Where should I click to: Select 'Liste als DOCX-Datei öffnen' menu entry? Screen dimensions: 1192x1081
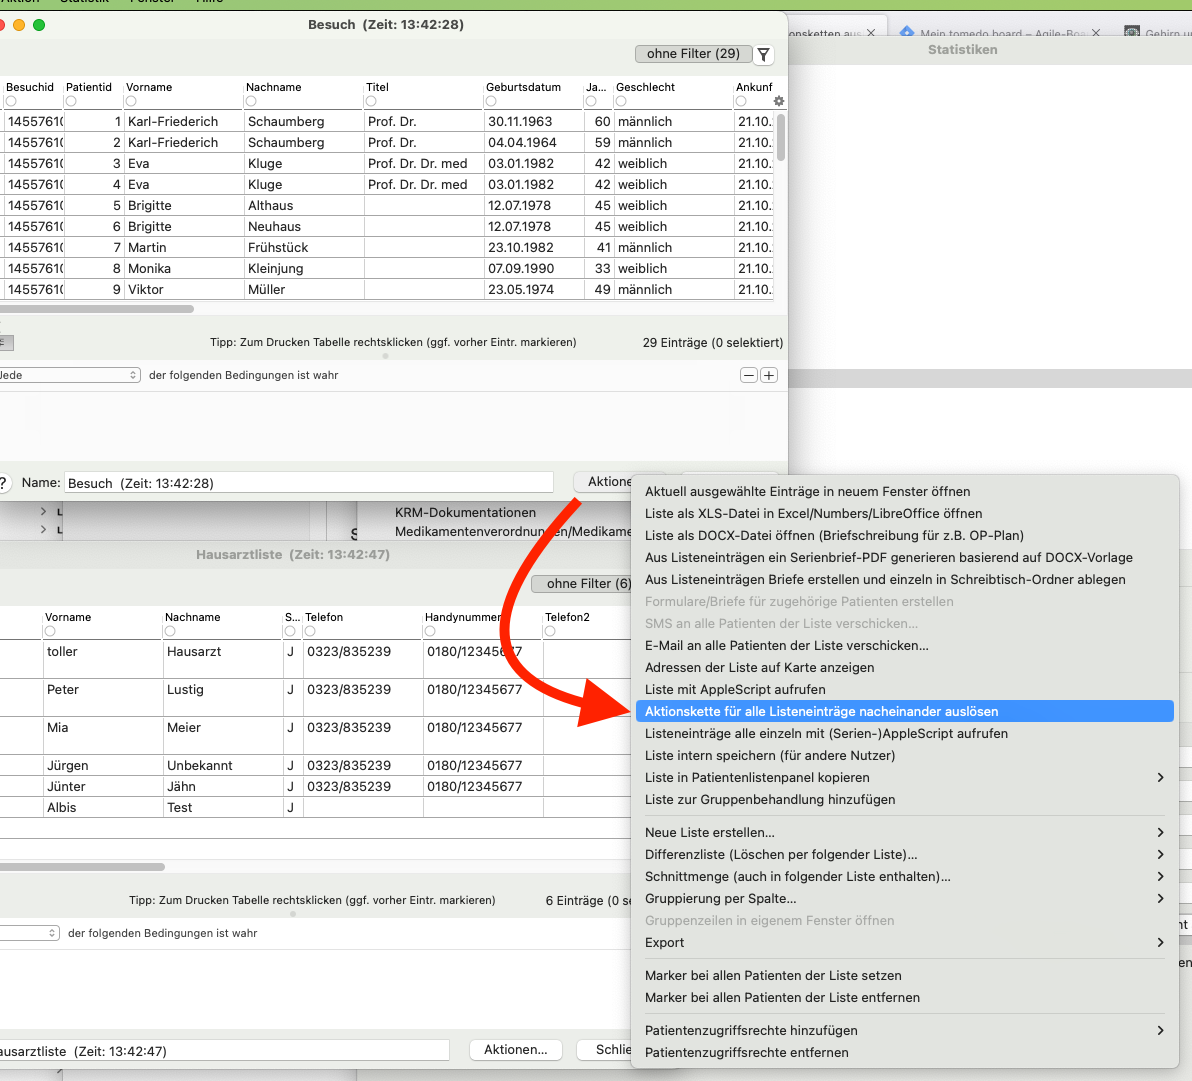coord(904,535)
